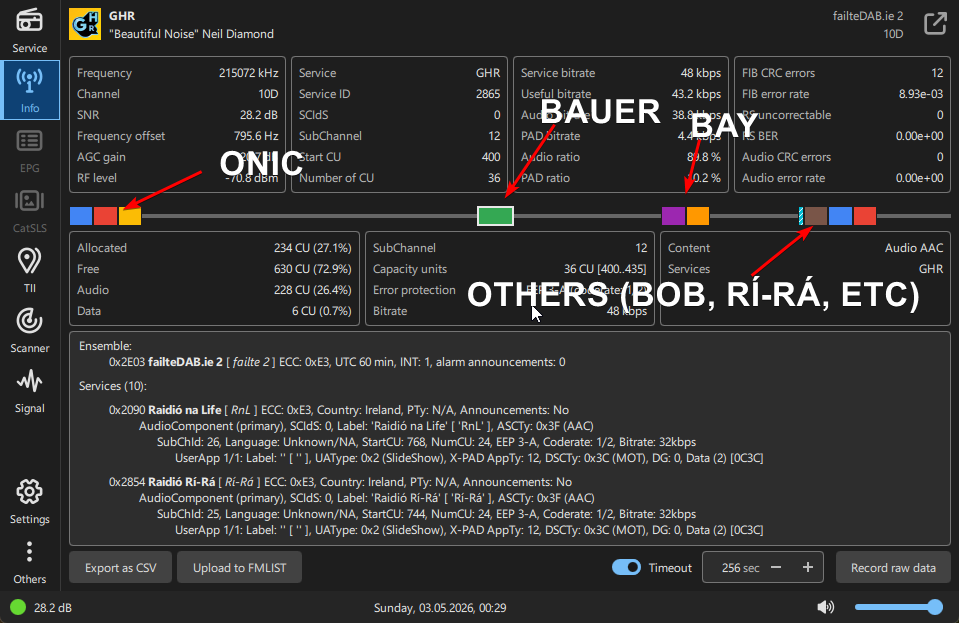Click Record raw data button
959x623 pixels.
pyautogui.click(x=893, y=567)
